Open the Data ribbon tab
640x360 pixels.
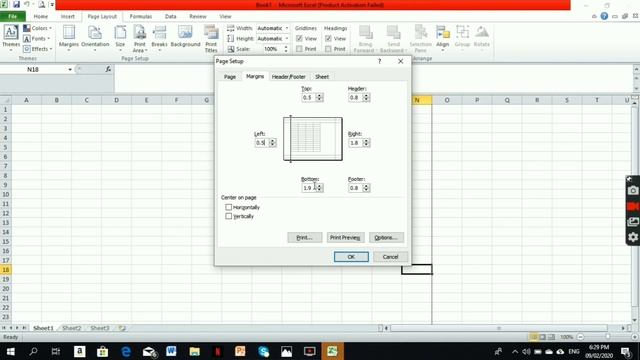click(x=171, y=16)
